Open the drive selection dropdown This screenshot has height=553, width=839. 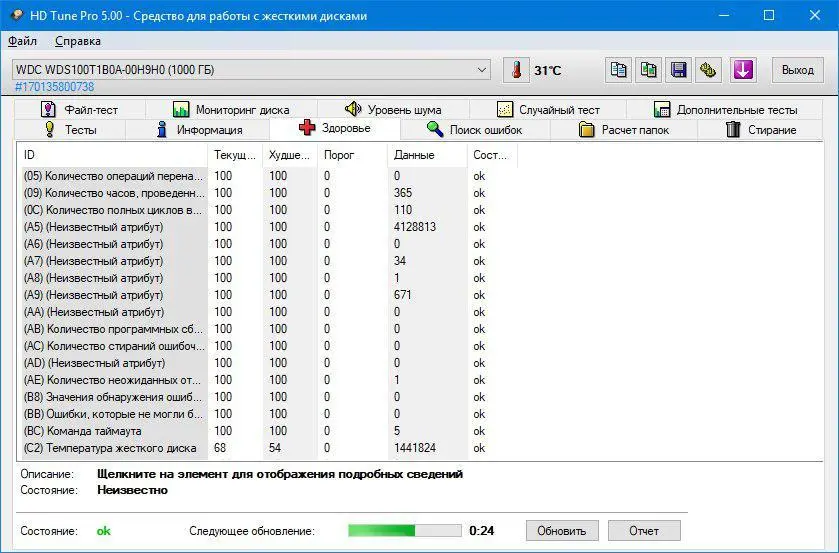251,70
